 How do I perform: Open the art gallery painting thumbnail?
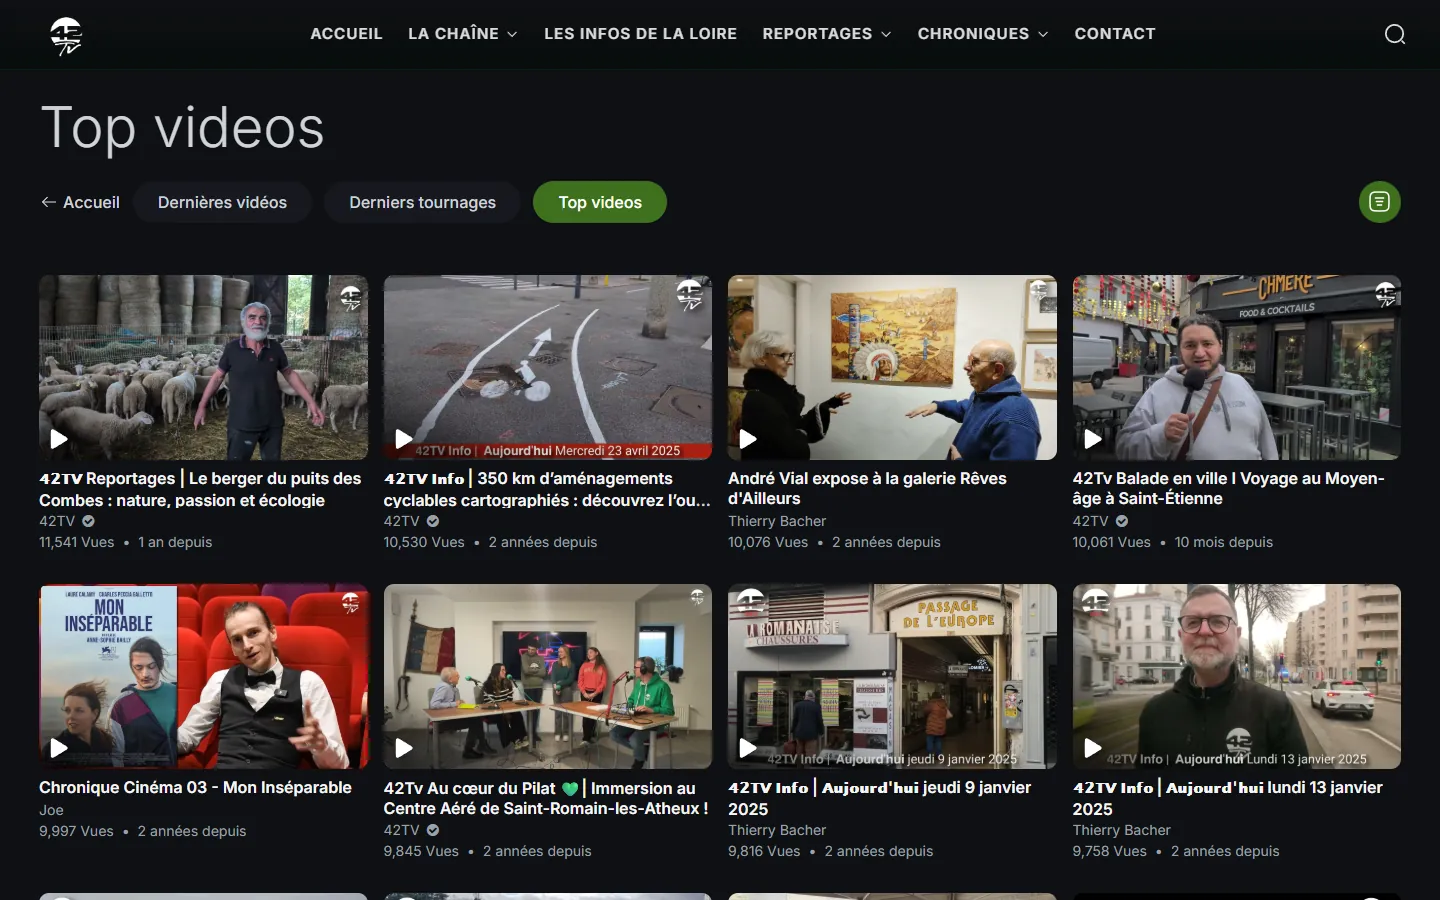[892, 367]
